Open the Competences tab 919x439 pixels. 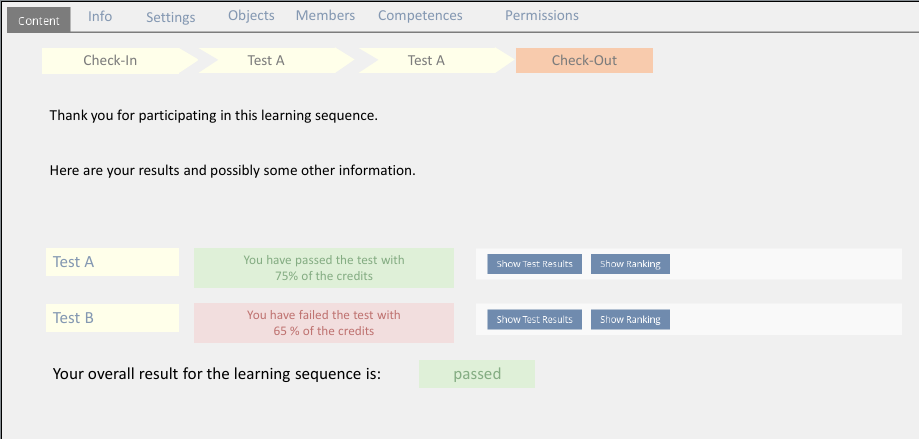[x=420, y=16]
